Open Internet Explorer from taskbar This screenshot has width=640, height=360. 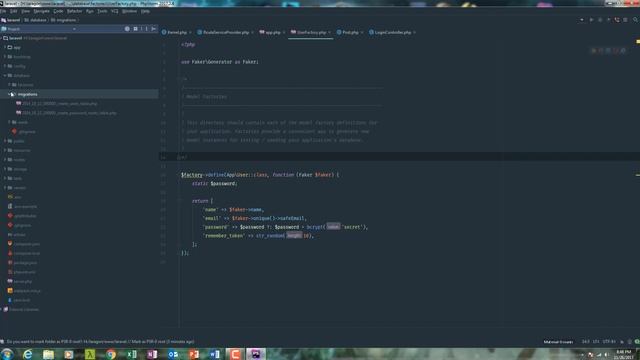pyautogui.click(x=27, y=354)
